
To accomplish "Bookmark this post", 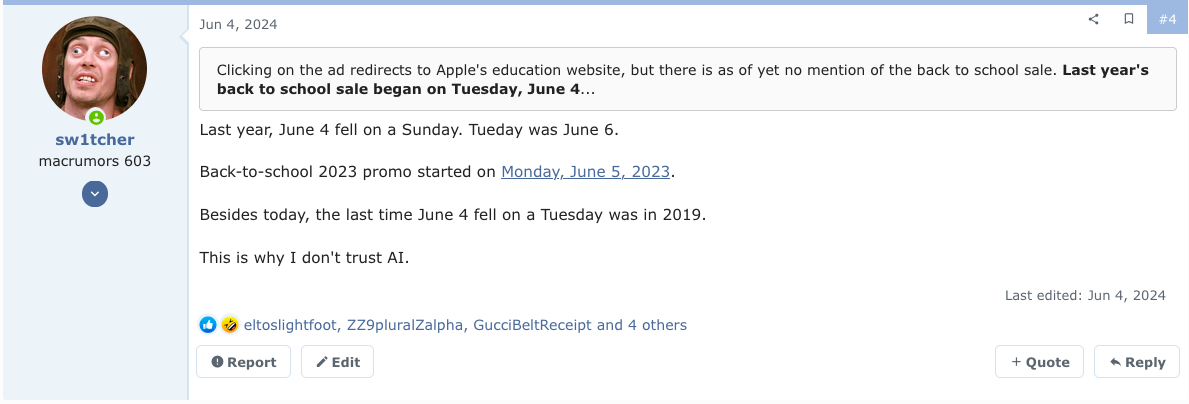I will click(x=1129, y=19).
